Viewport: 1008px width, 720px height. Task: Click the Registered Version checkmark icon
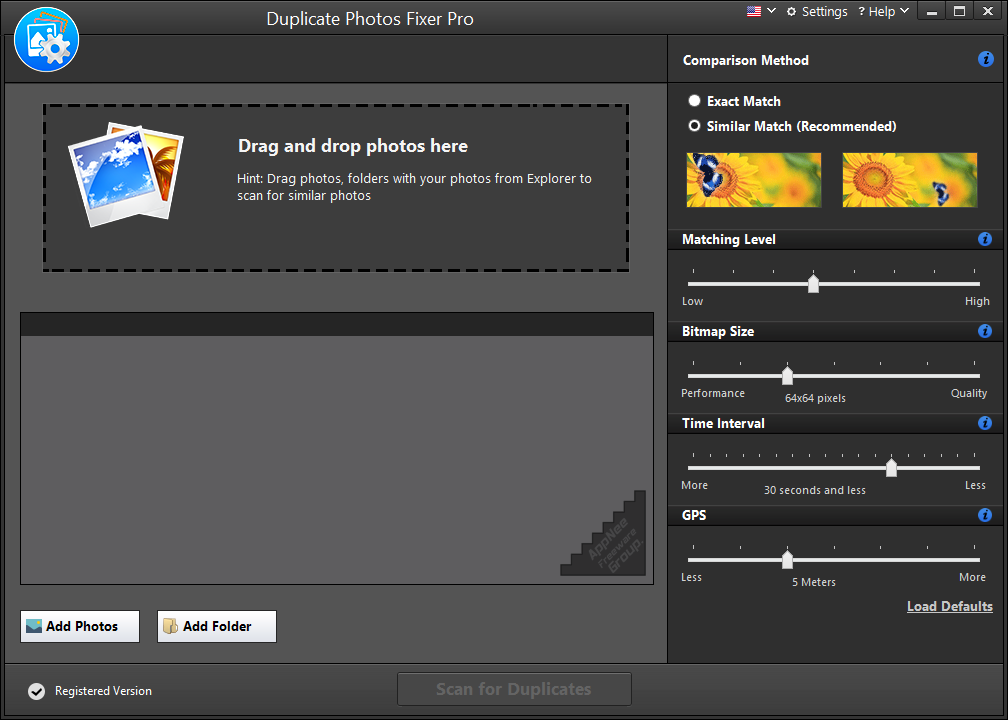point(37,691)
